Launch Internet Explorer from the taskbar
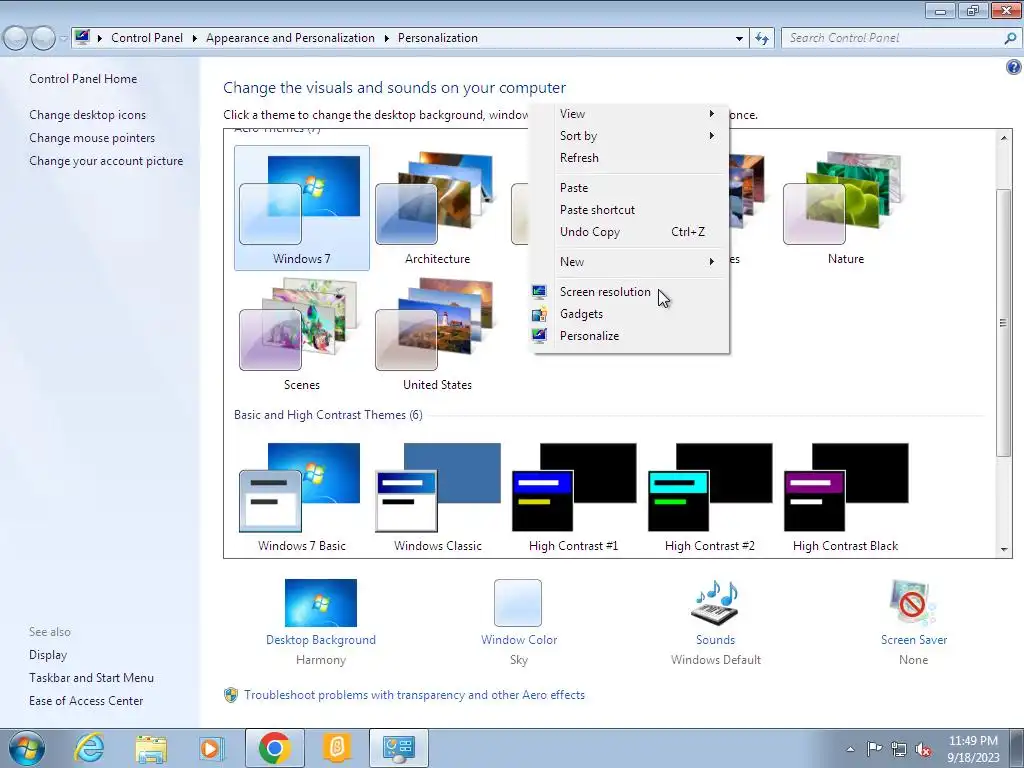 (x=89, y=748)
